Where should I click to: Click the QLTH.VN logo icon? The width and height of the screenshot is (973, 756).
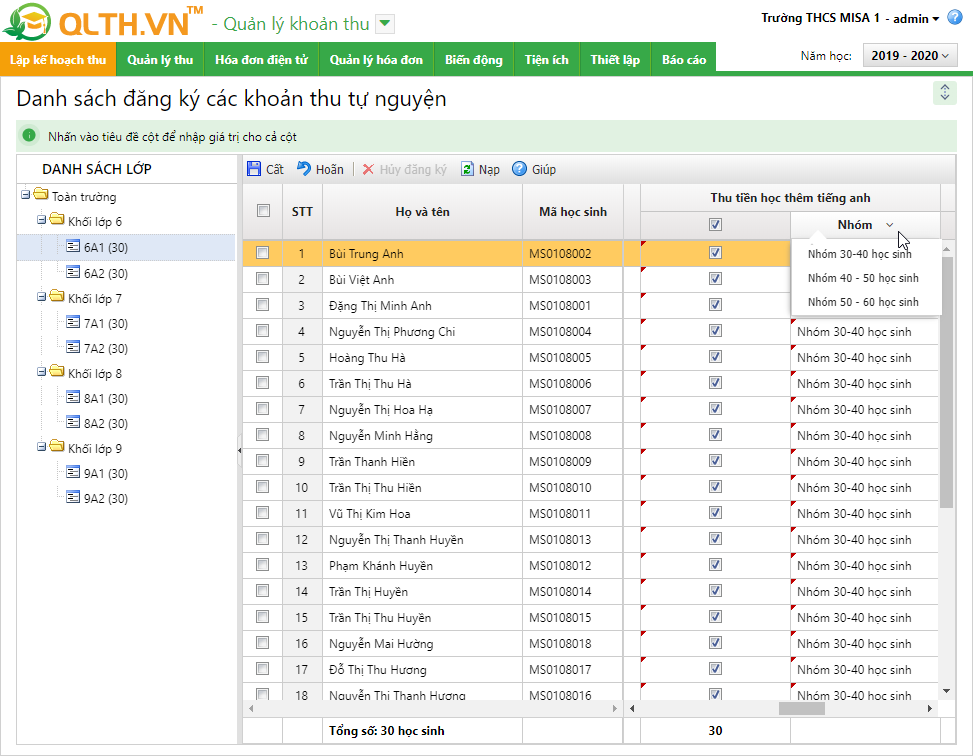[x=28, y=23]
